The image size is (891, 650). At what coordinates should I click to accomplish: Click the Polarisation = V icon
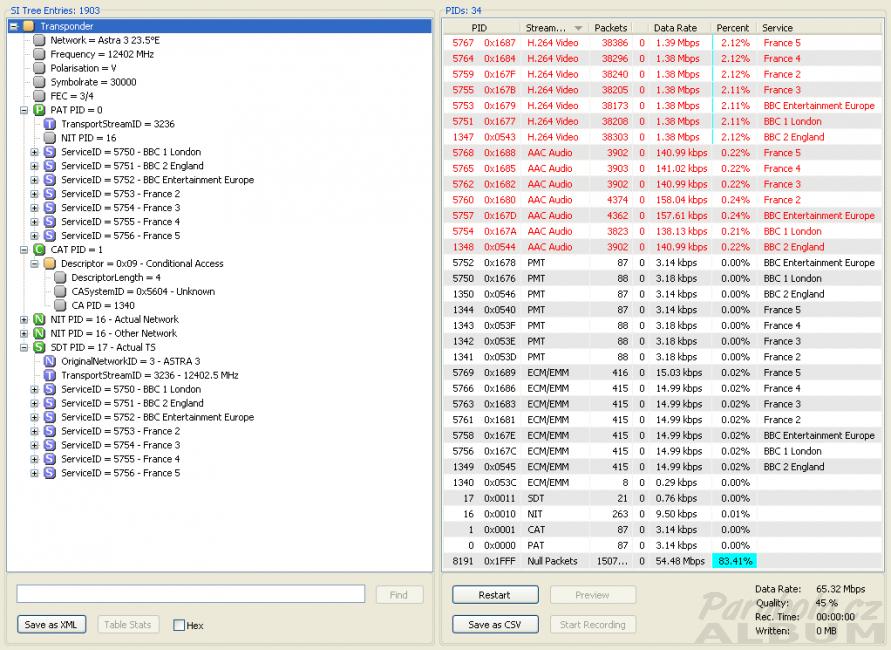39,68
